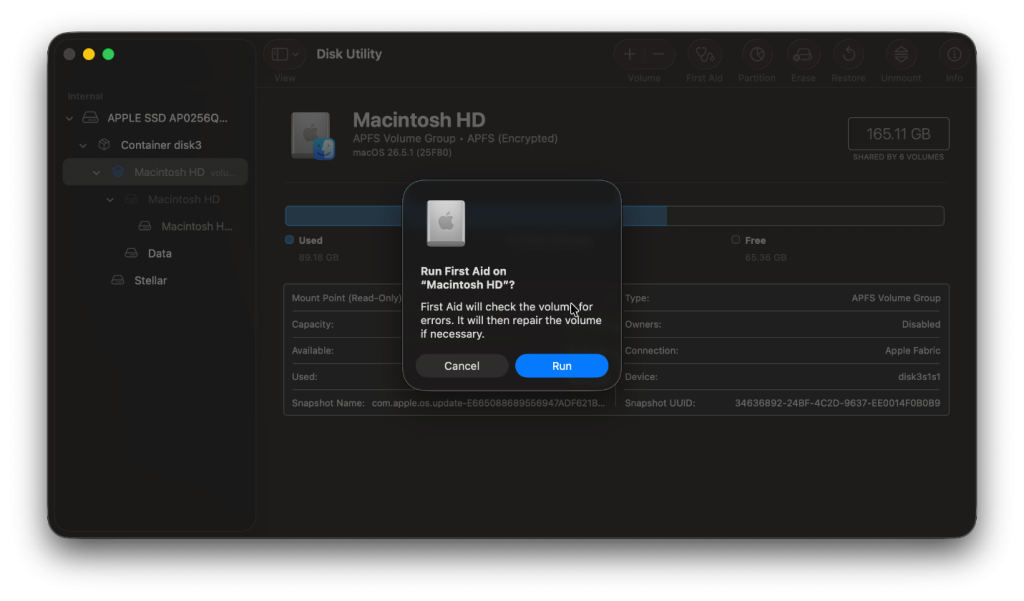Viewport: 1024px width, 601px height.
Task: Collapse the nested Macintosh HD volume chevron
Action: click(110, 199)
